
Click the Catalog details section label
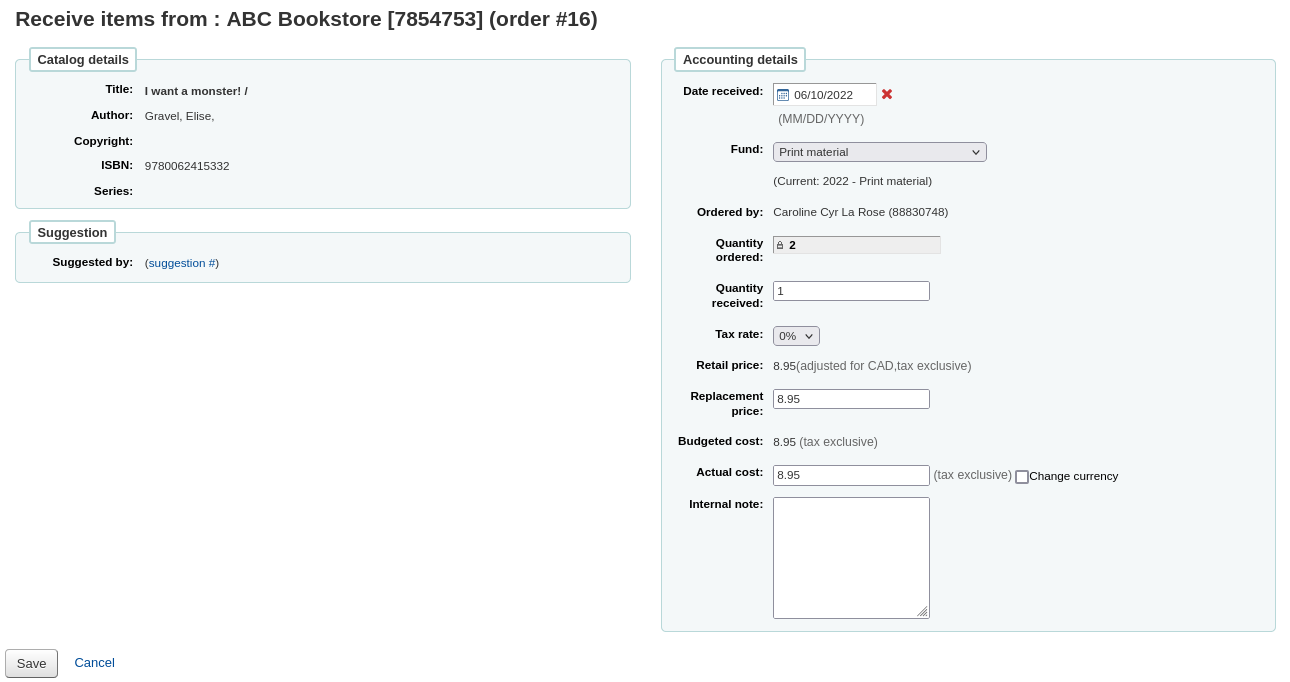82,59
